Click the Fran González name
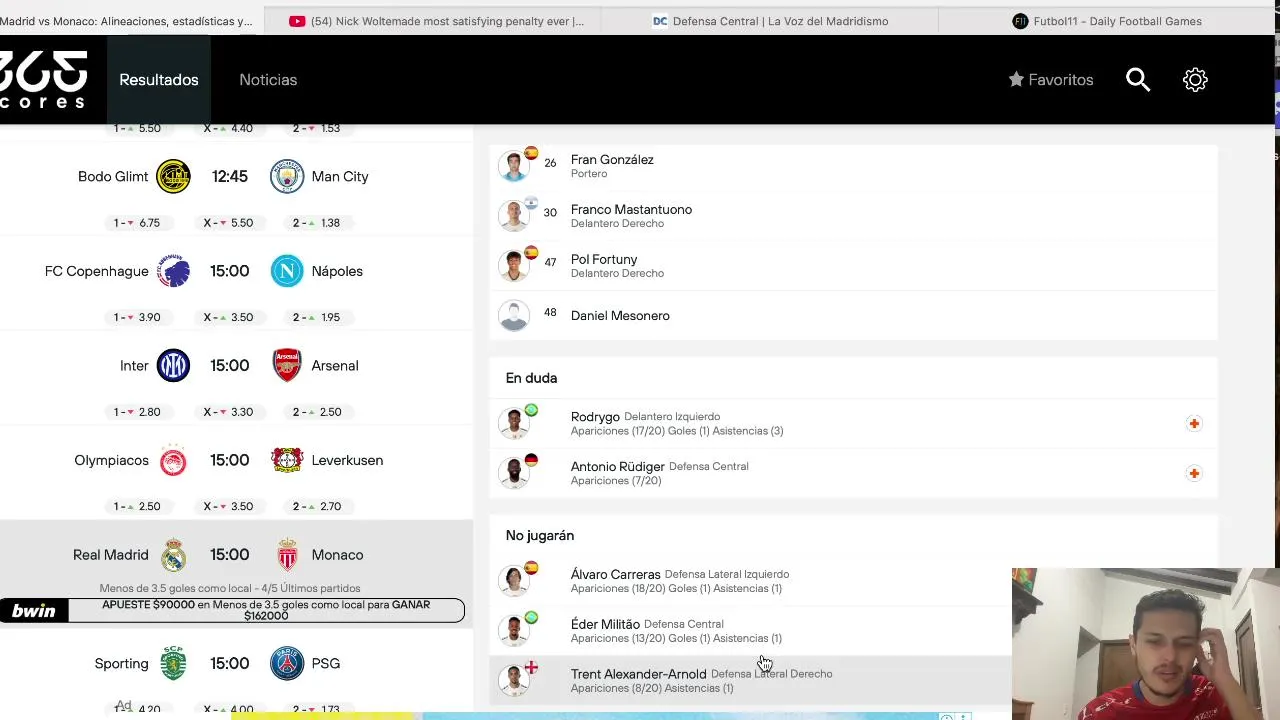This screenshot has height=720, width=1280. coord(612,159)
